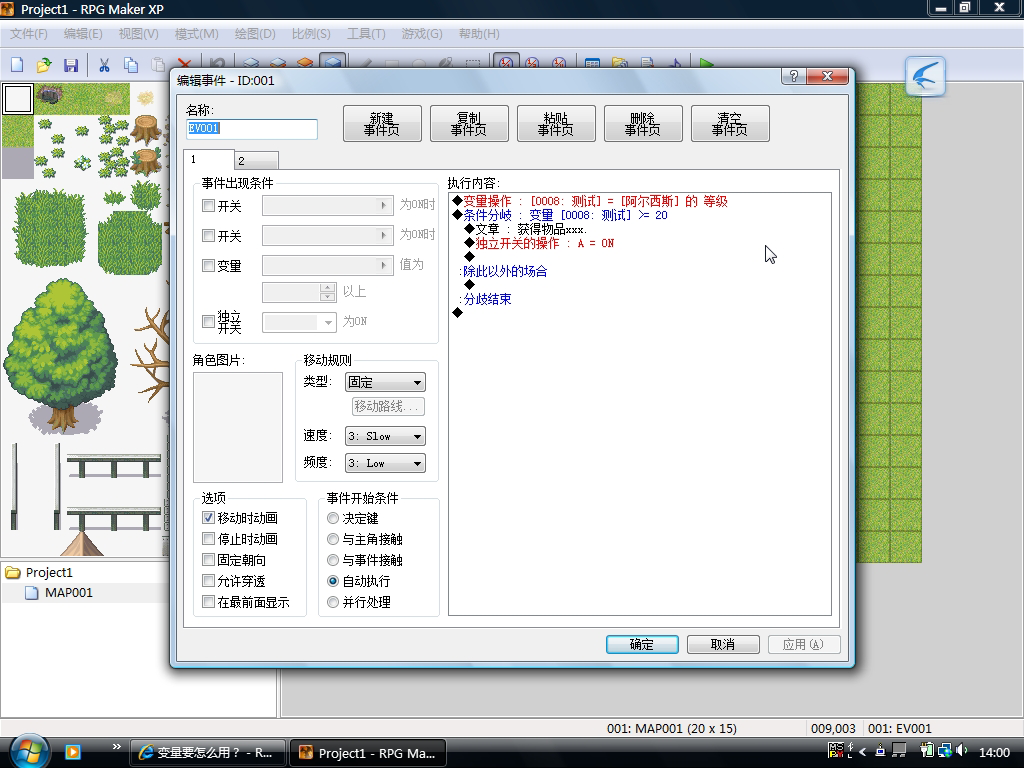Open the 游戏(G) menu
The width and height of the screenshot is (1024, 768).
[422, 33]
